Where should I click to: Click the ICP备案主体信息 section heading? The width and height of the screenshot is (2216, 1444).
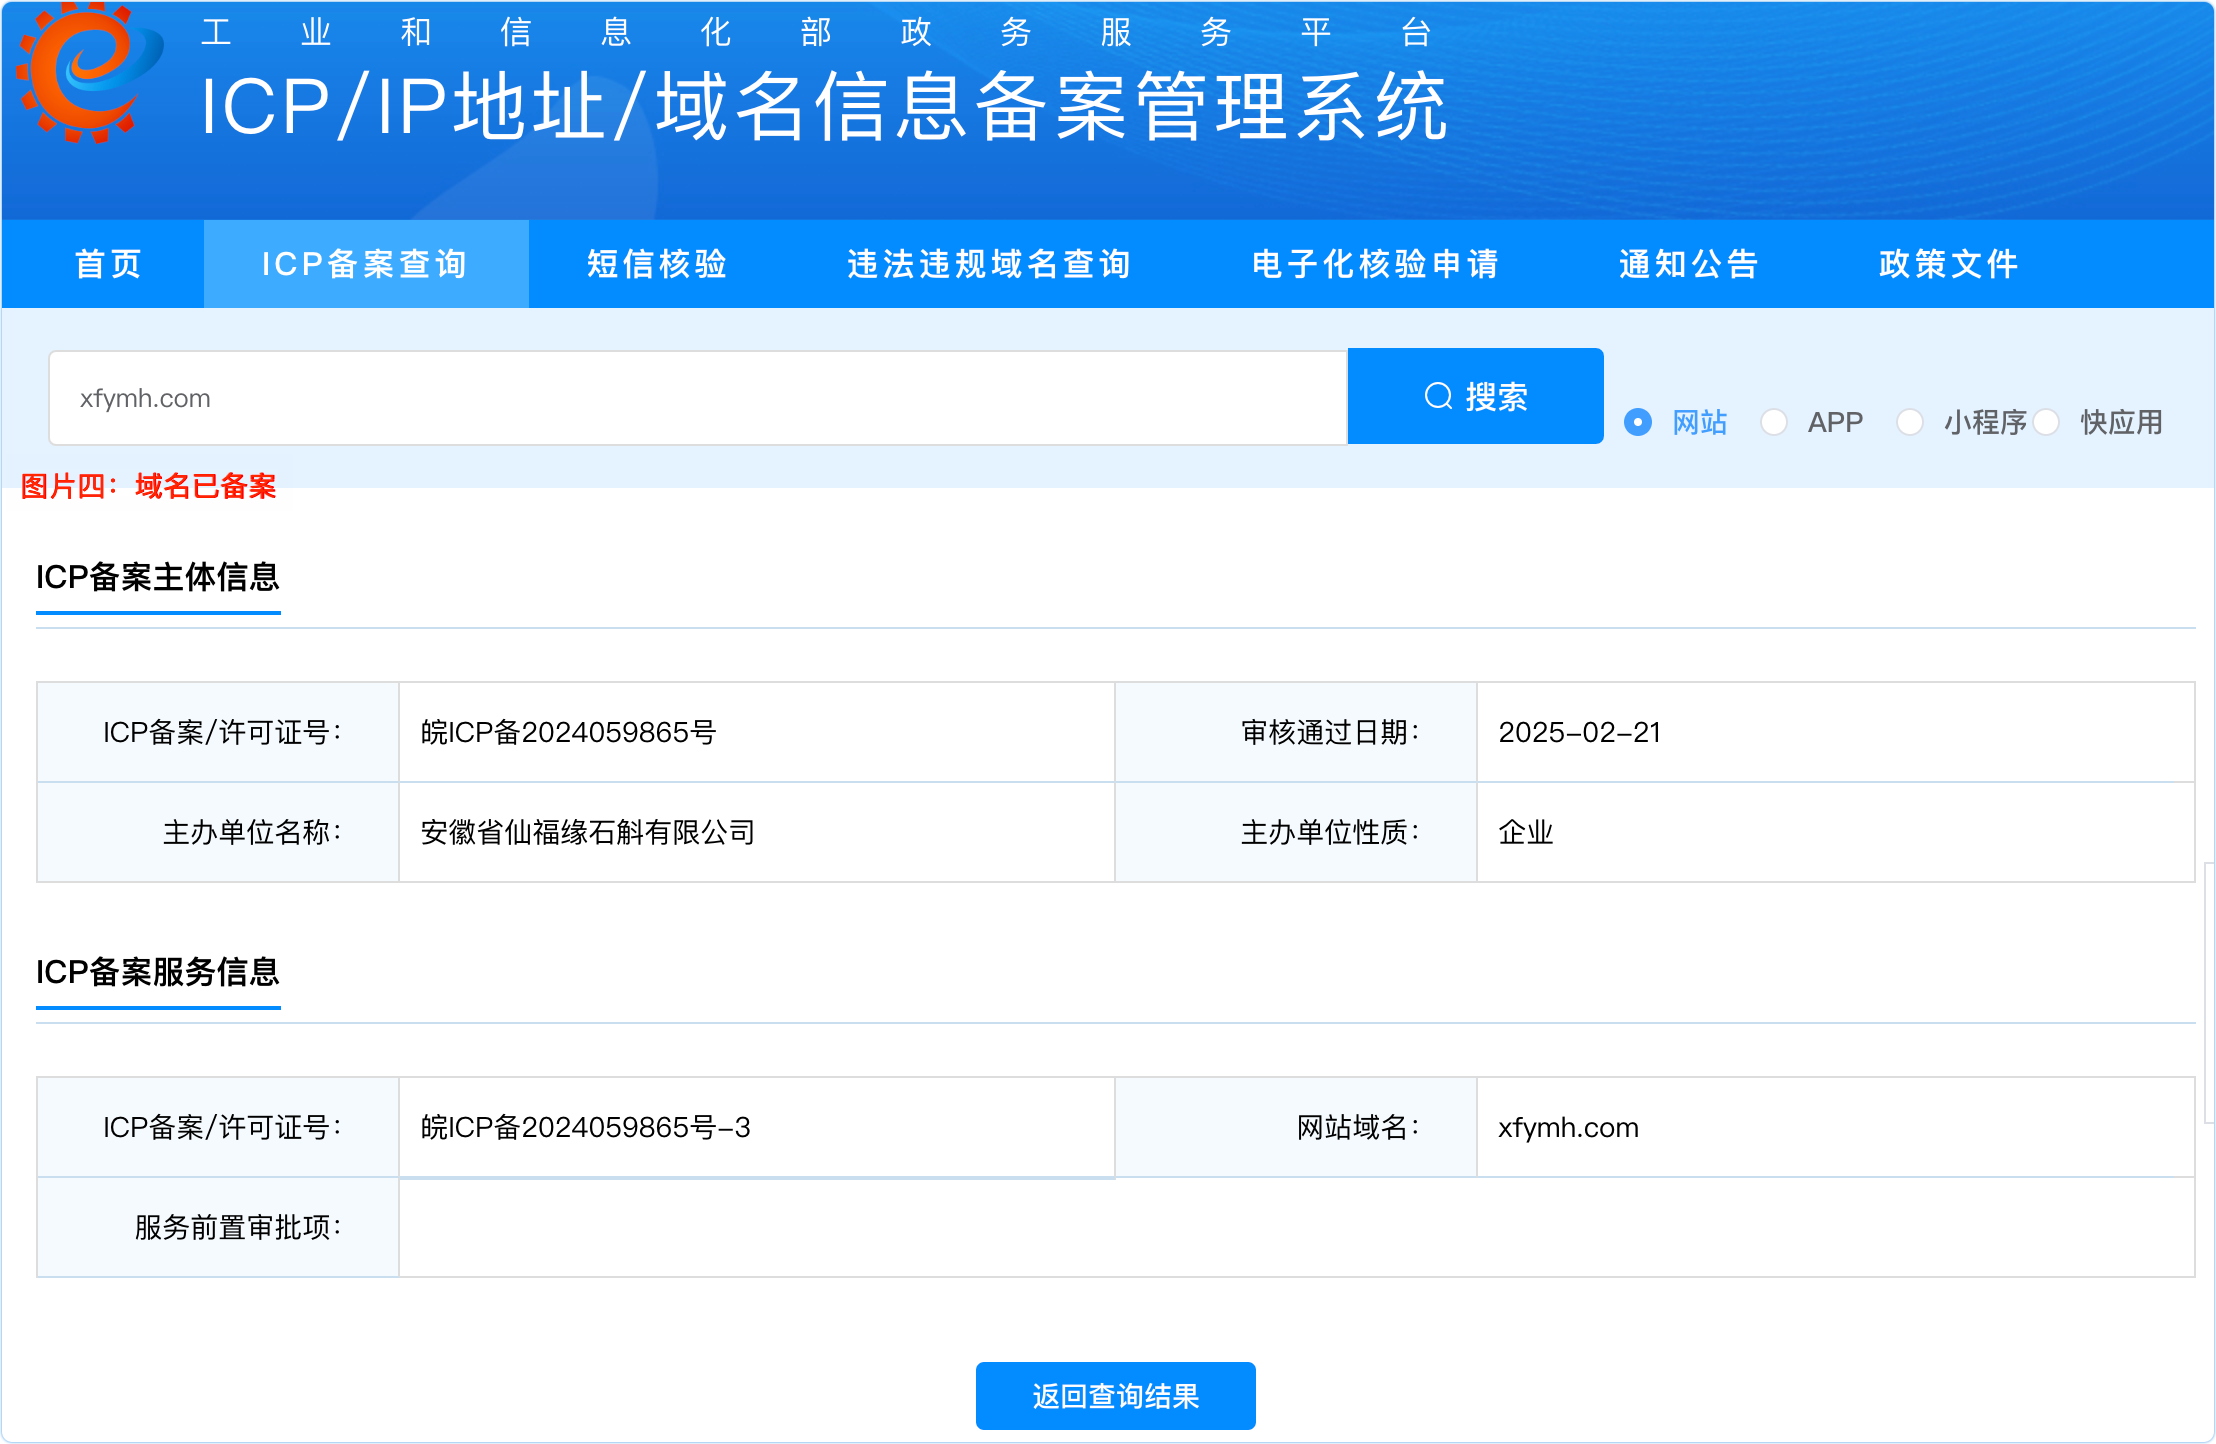click(158, 577)
